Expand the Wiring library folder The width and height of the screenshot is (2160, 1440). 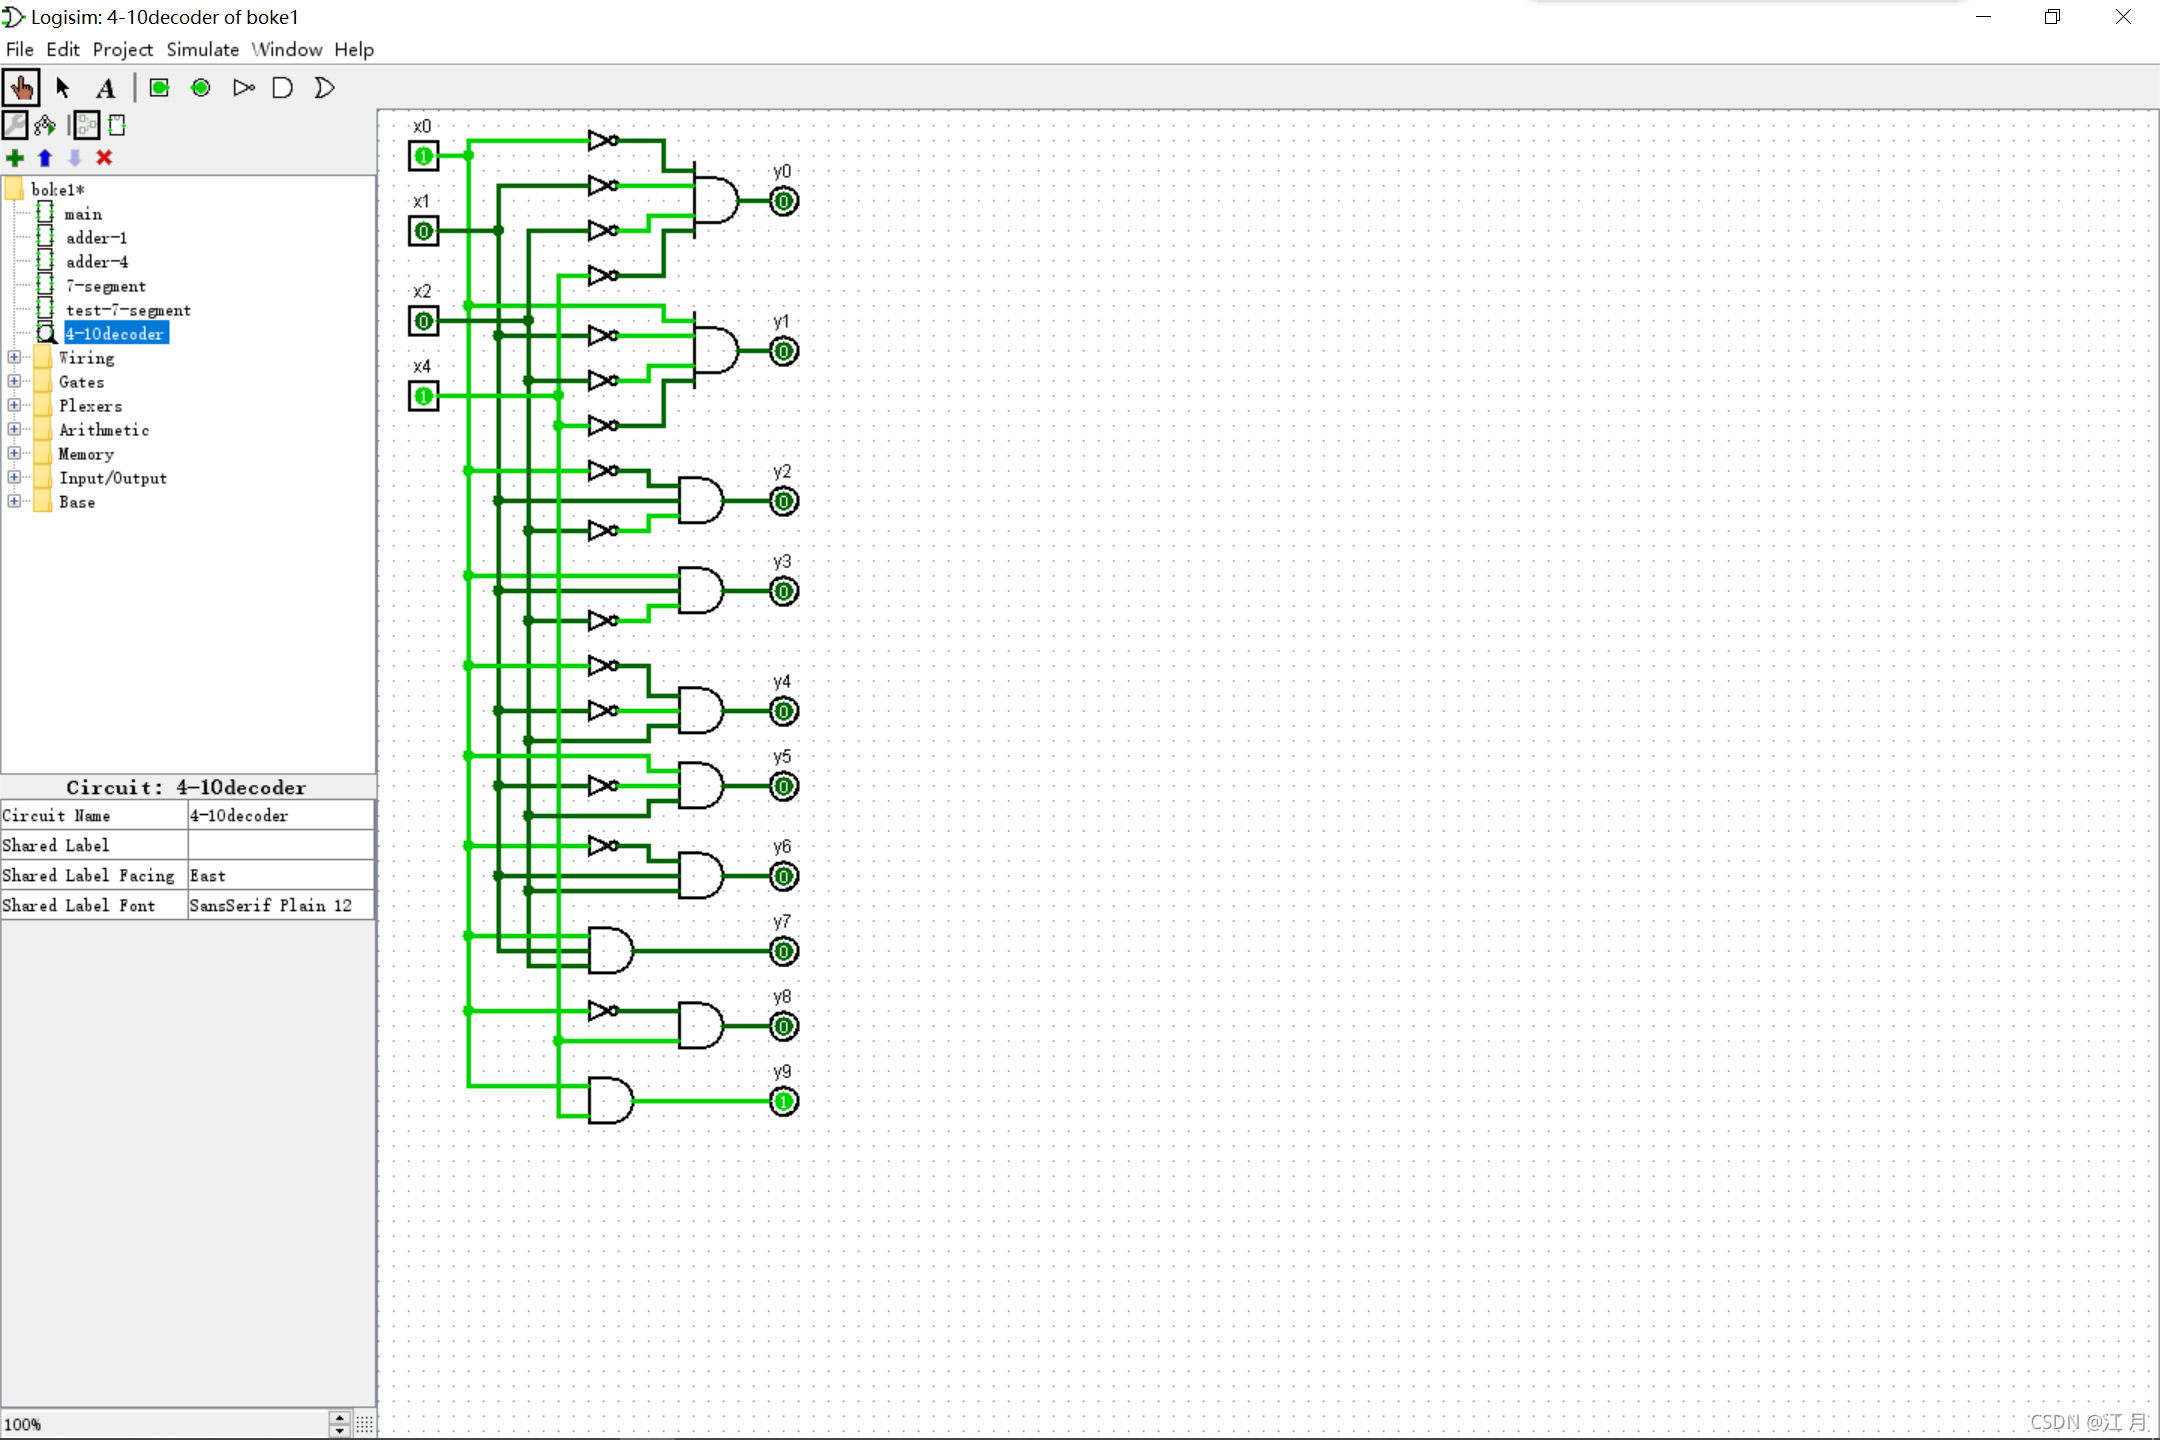coord(14,357)
